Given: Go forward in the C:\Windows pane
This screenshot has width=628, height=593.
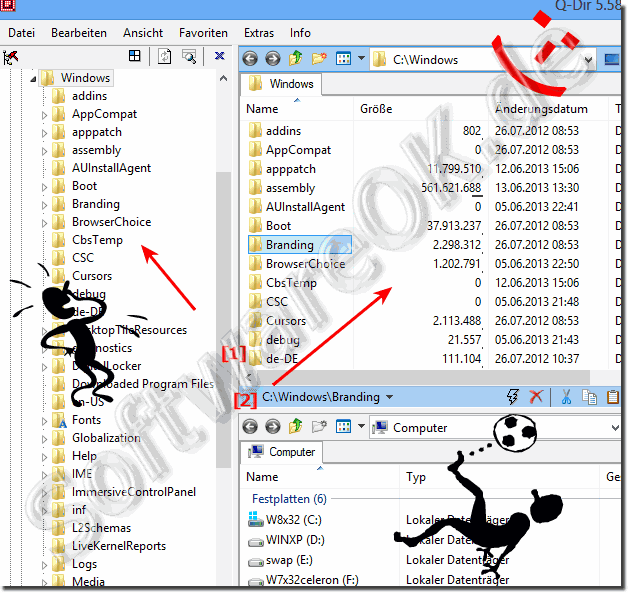Looking at the screenshot, I should [x=273, y=59].
